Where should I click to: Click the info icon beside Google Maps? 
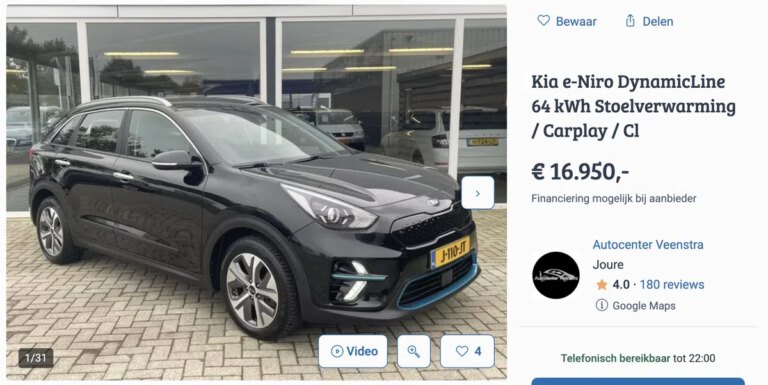tap(601, 305)
